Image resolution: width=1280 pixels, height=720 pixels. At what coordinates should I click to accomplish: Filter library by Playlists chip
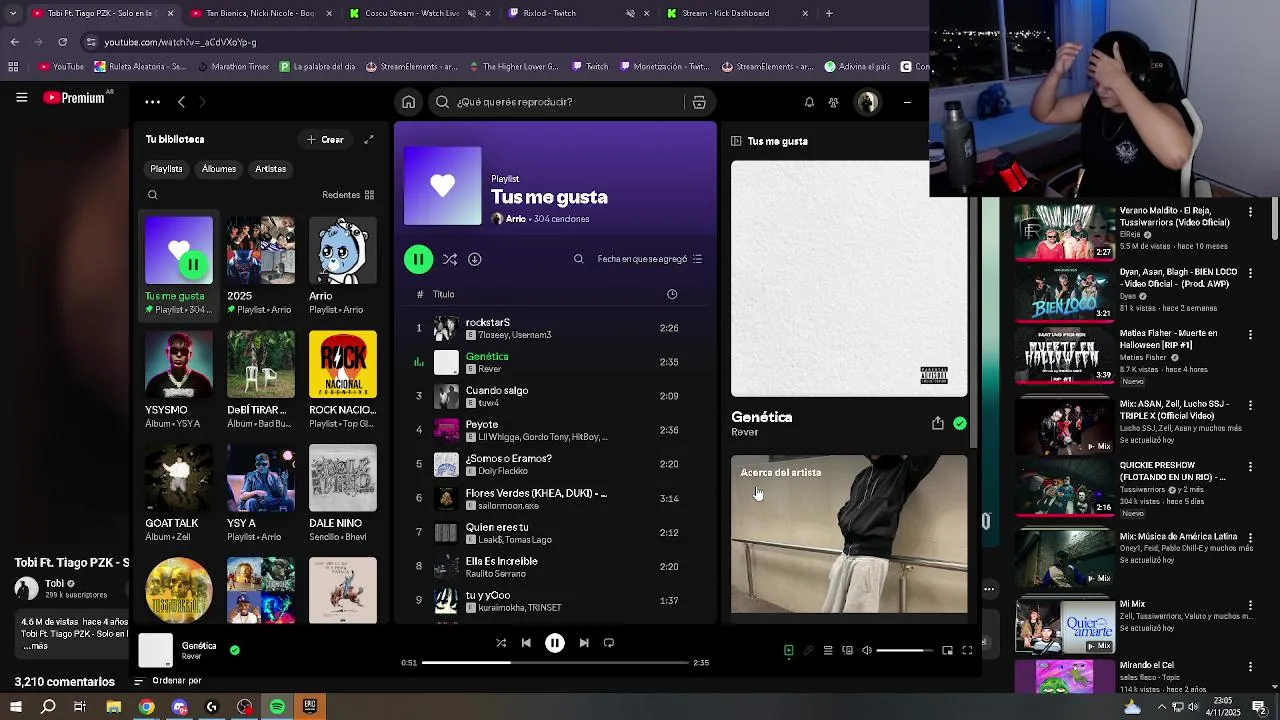(x=167, y=169)
